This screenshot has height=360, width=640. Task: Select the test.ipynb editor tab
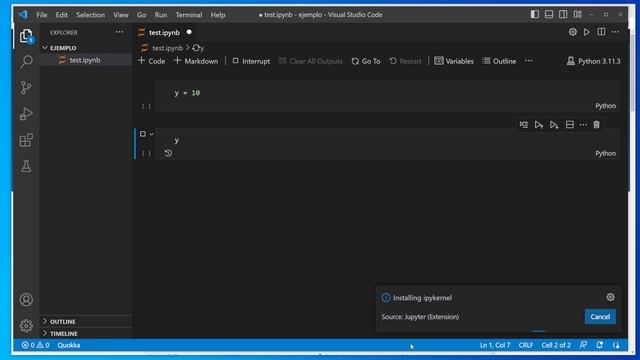click(165, 32)
